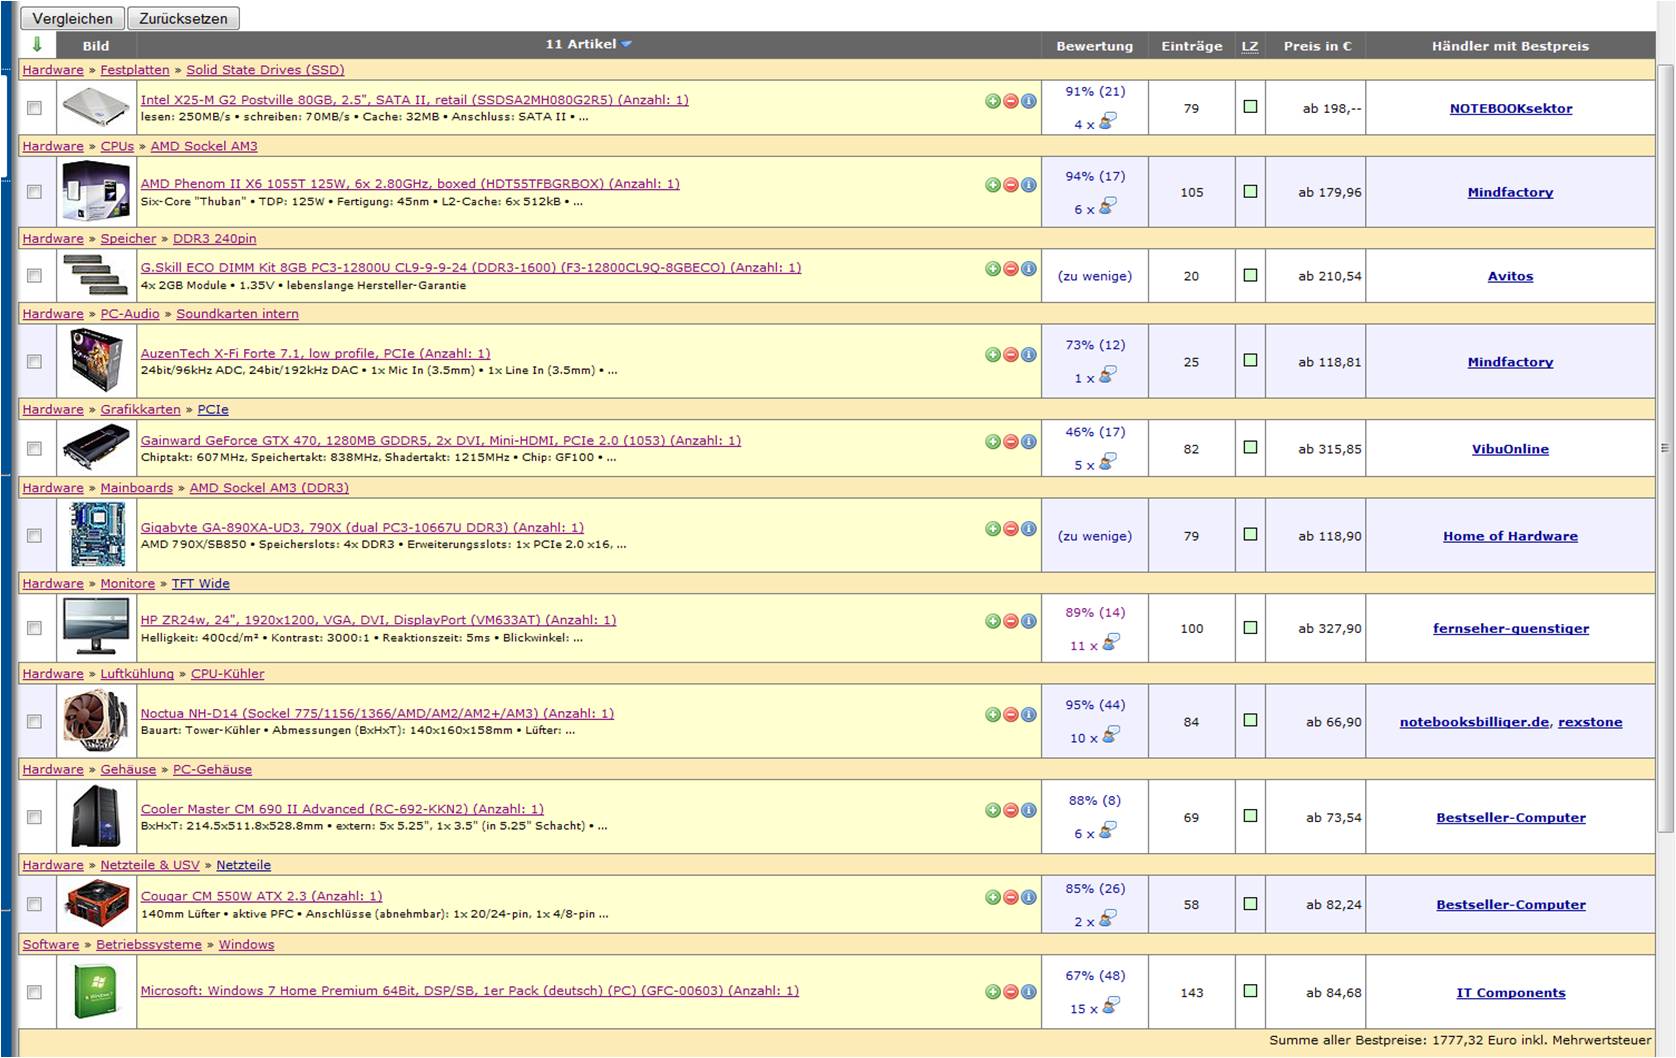Click the green plus icon for G.Skill ECO DIMM Kit

click(992, 269)
